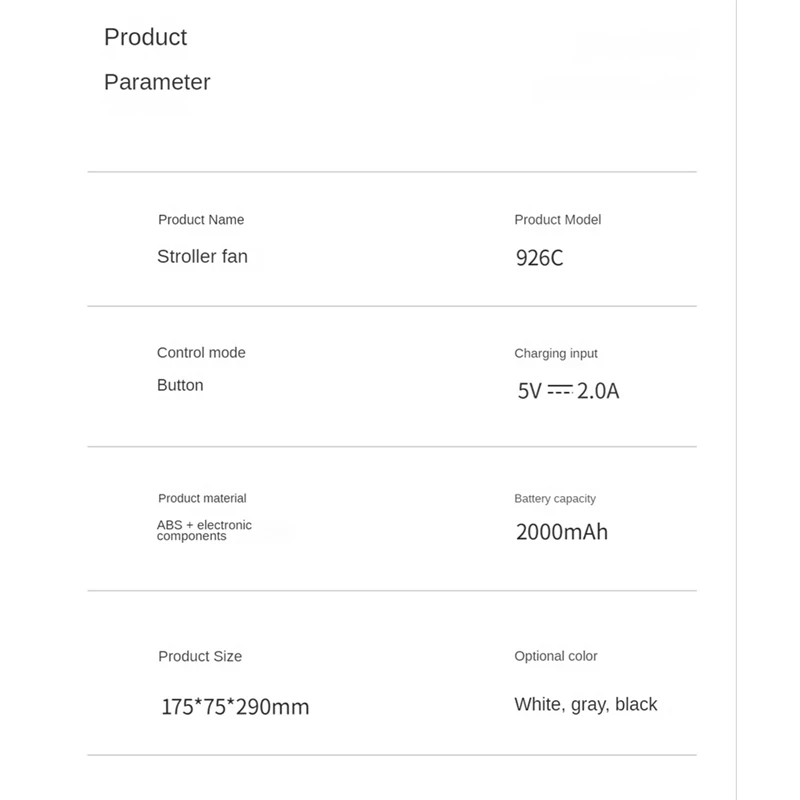Screen dimensions: 800x800
Task: Click the "Parameter" heading text
Action: (157, 82)
